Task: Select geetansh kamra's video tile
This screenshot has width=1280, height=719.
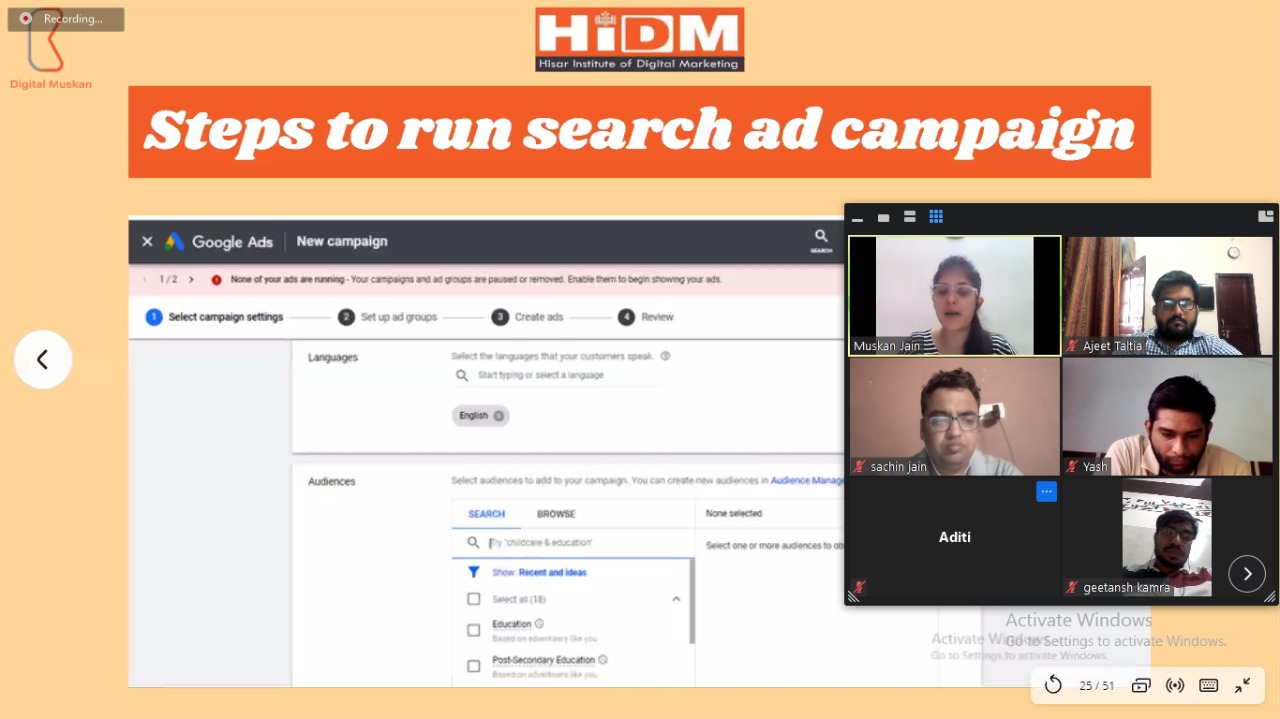Action: [x=1167, y=537]
